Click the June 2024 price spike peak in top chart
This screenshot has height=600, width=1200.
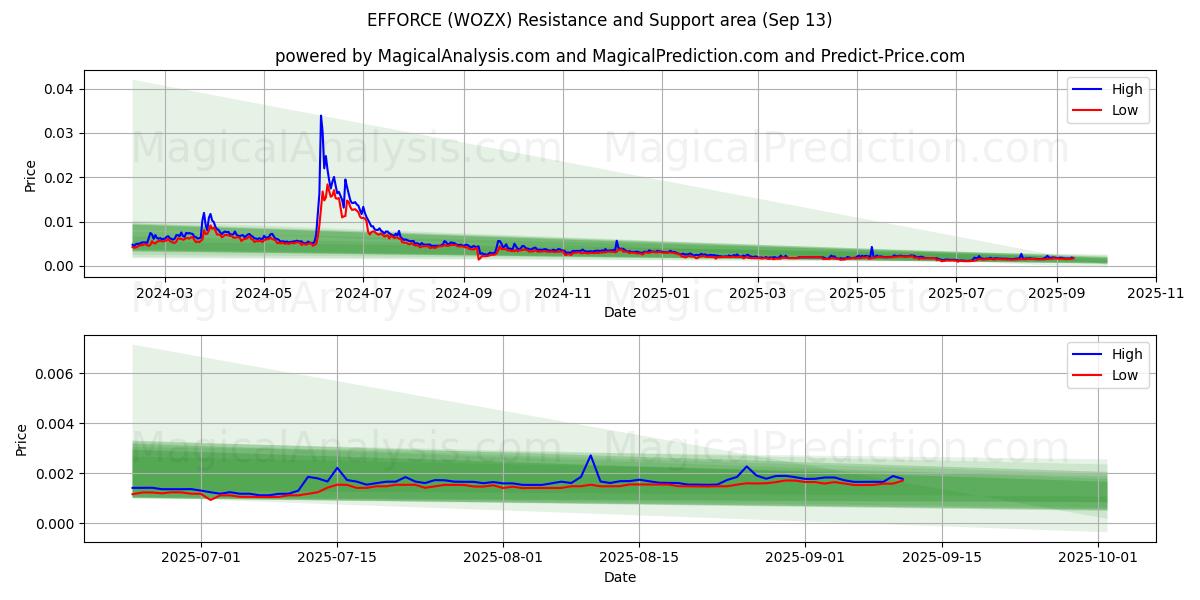[x=321, y=116]
